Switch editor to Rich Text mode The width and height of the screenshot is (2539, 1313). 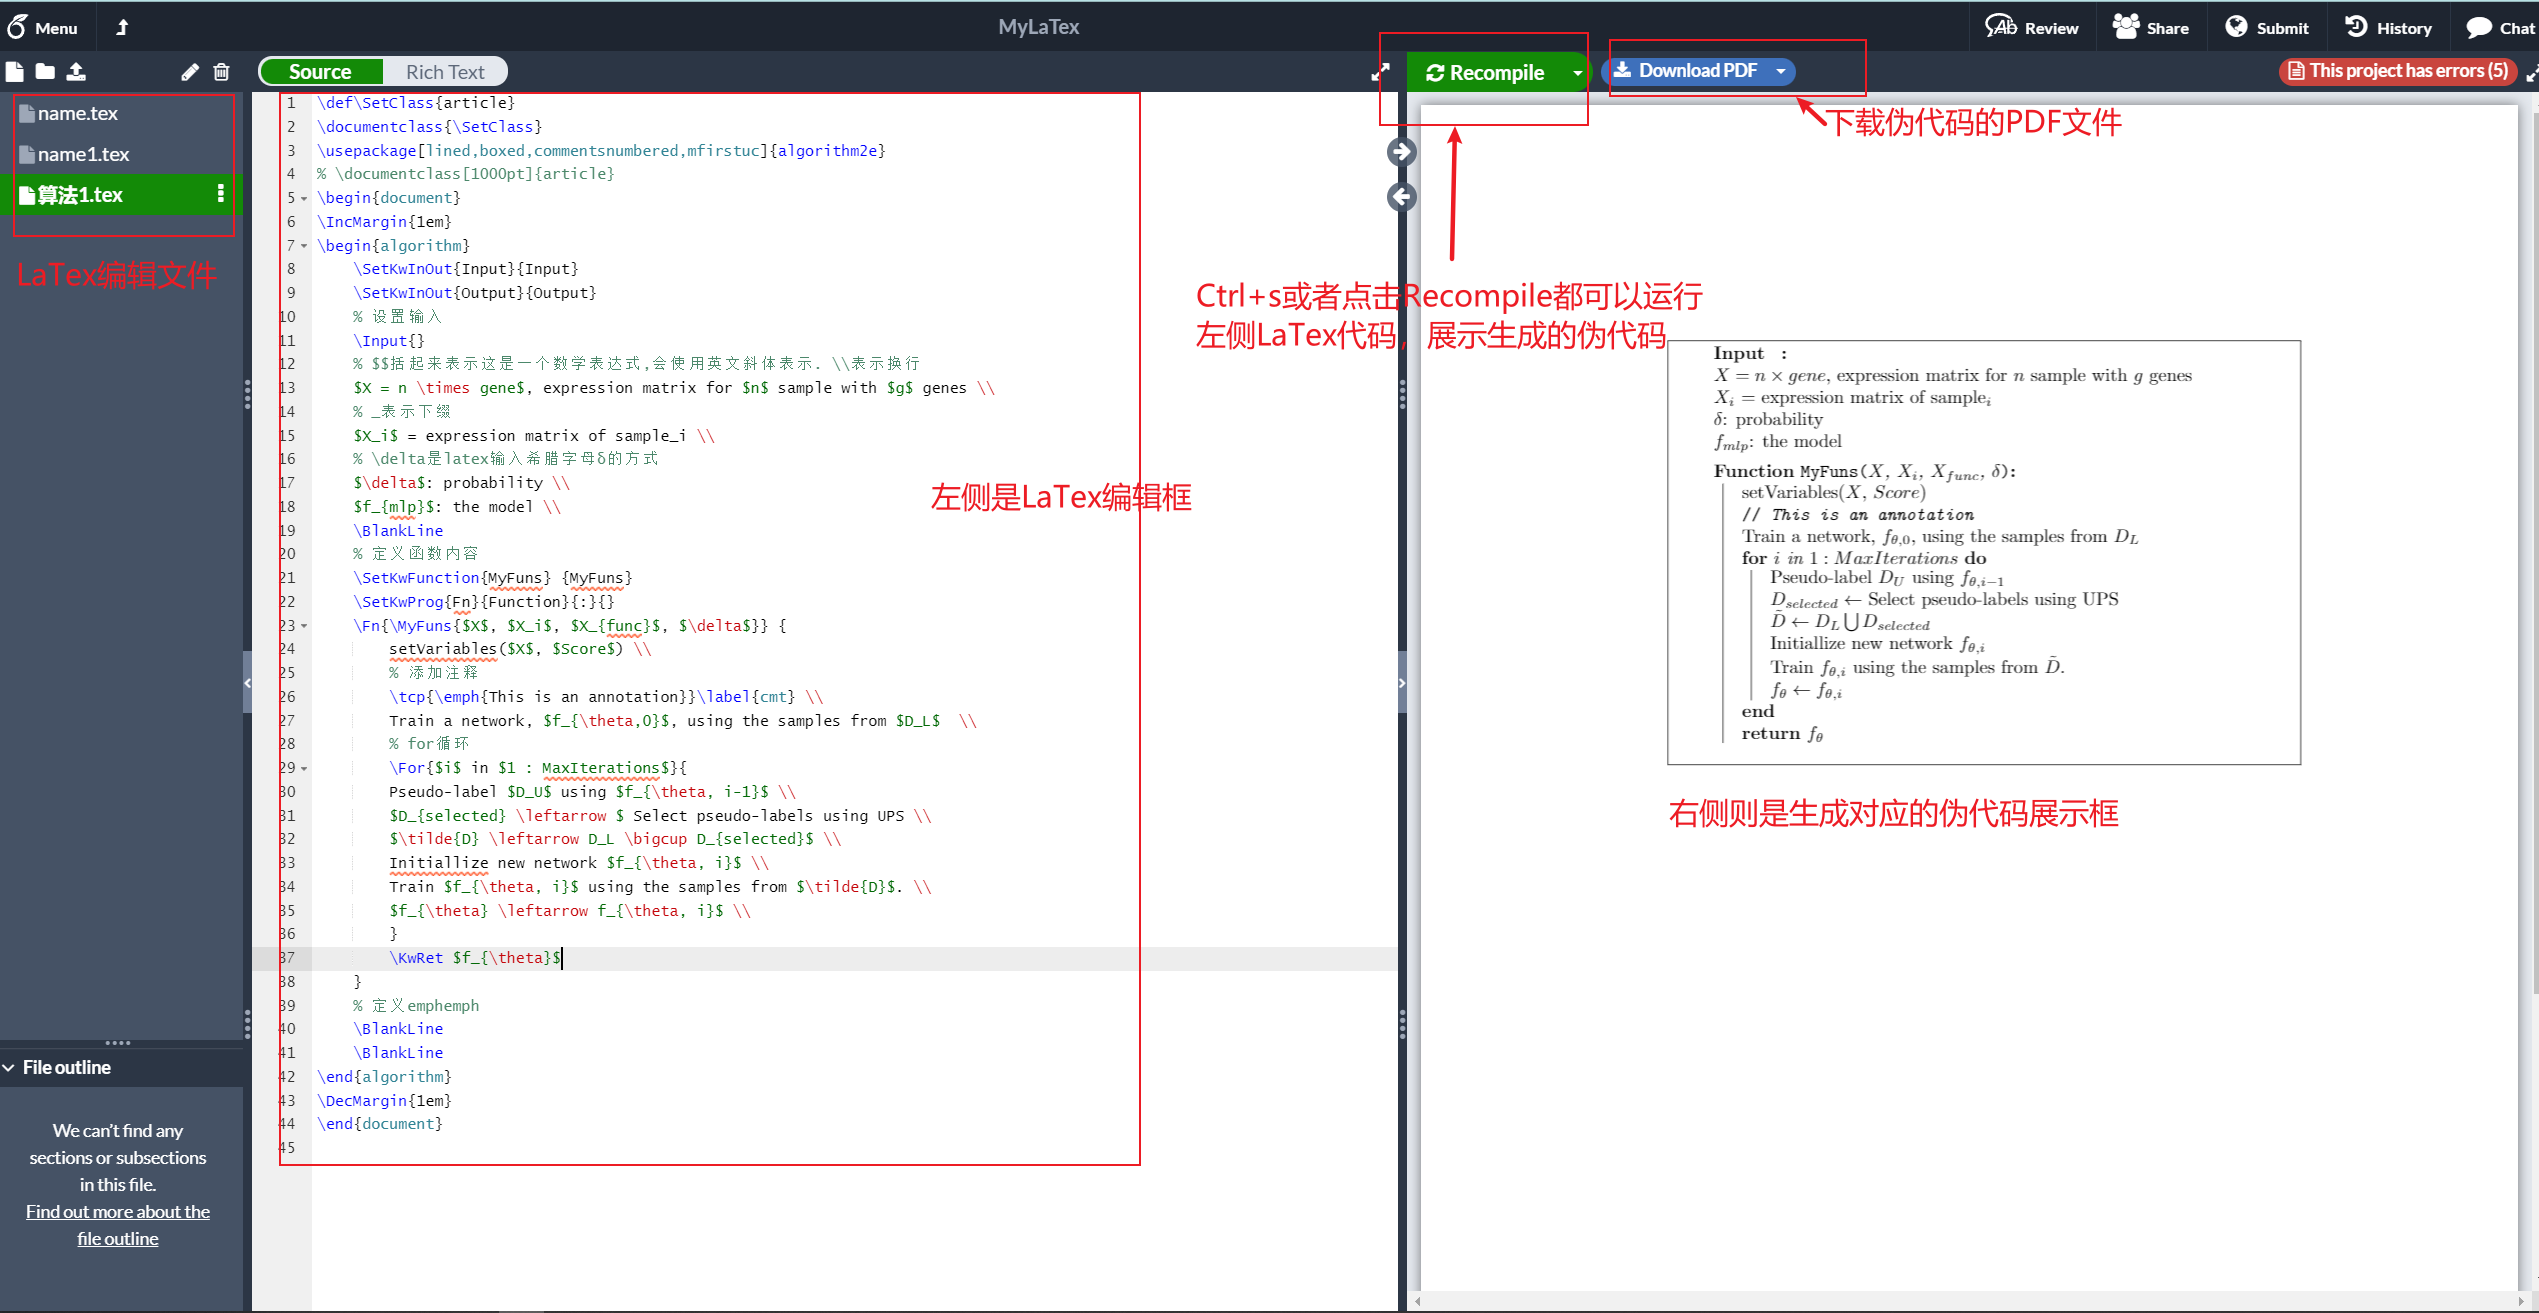[x=444, y=72]
